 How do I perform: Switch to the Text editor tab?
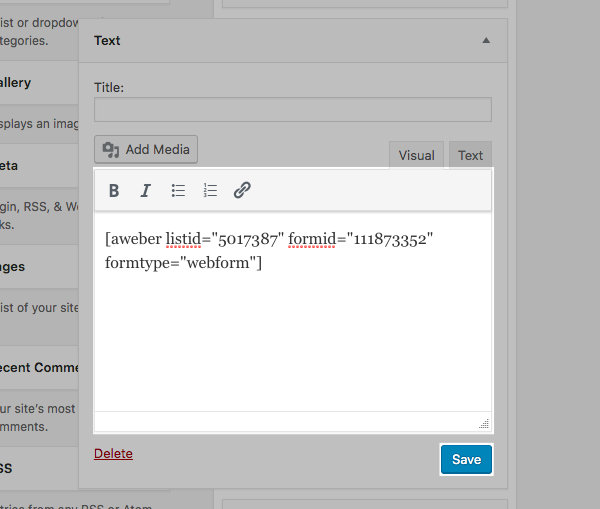click(470, 155)
